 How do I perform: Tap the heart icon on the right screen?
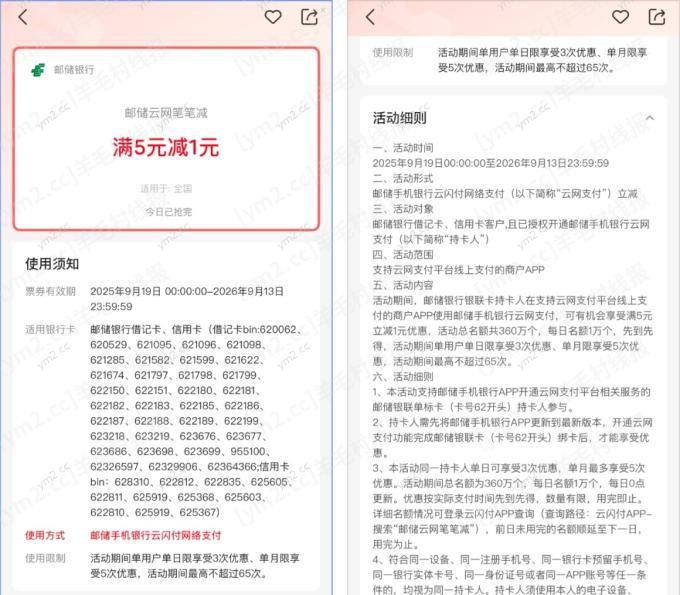click(x=620, y=17)
